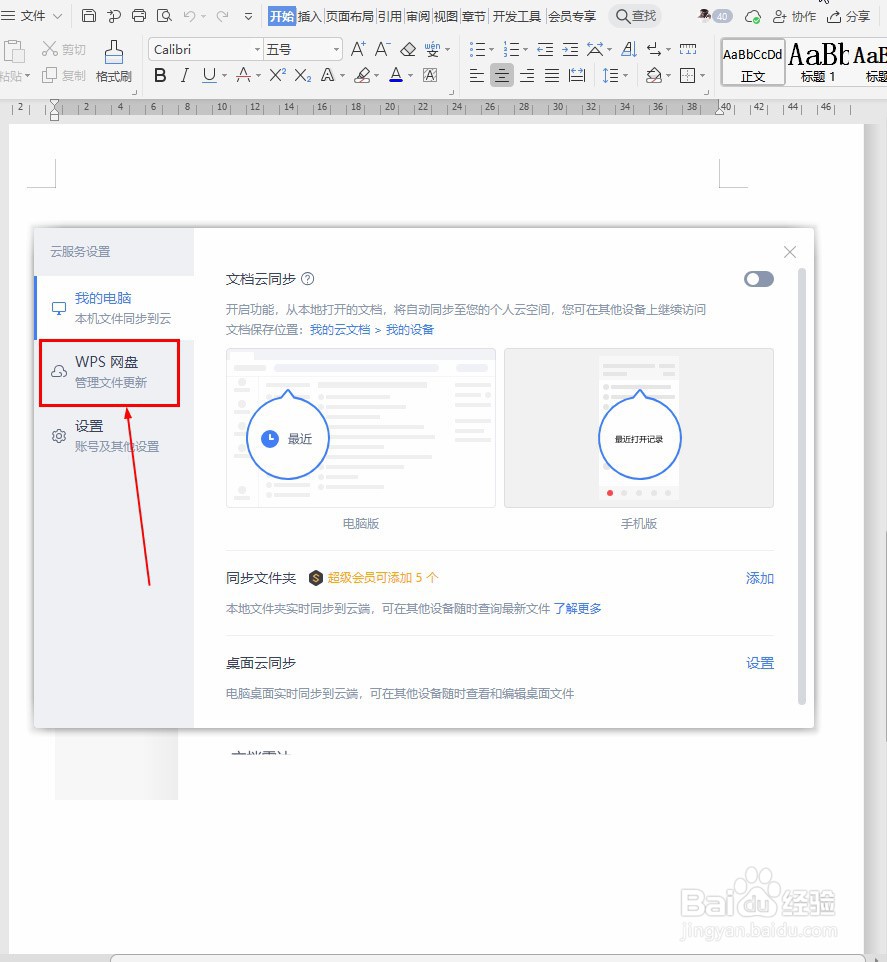
Task: Click the 添加 link for 同步文件夹
Action: click(759, 578)
